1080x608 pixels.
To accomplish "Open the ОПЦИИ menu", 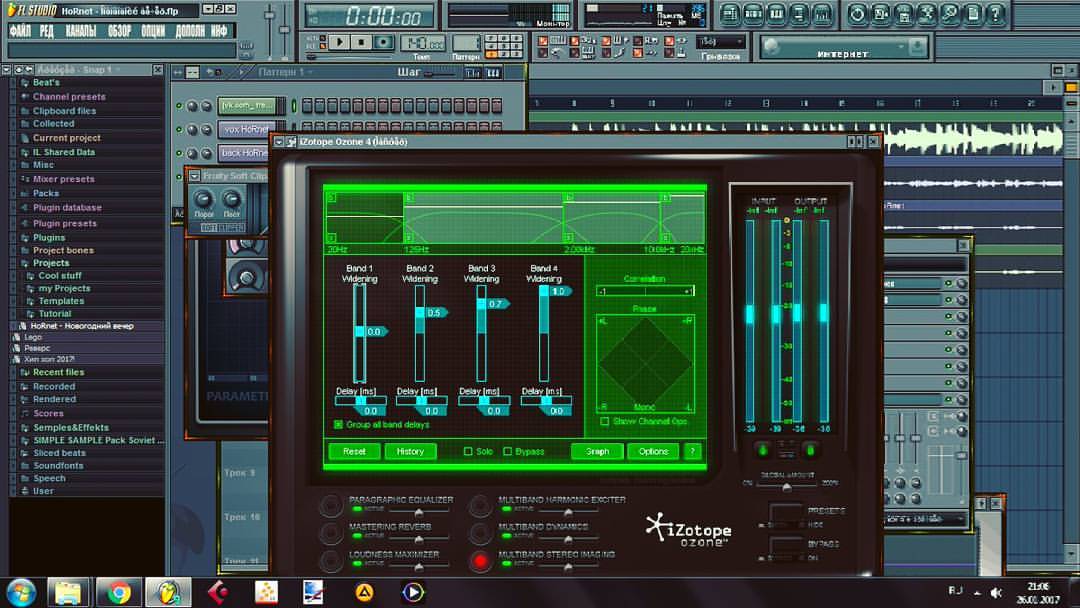I will 153,31.
